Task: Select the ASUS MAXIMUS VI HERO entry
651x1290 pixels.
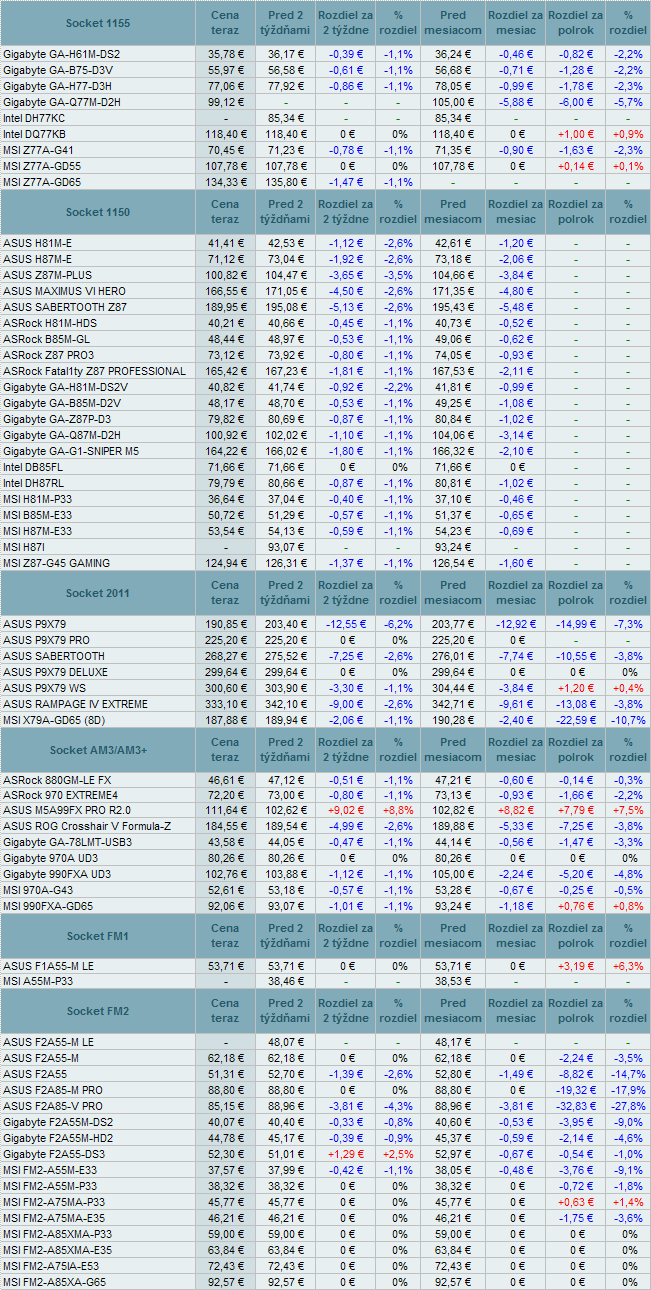Action: (x=66, y=290)
